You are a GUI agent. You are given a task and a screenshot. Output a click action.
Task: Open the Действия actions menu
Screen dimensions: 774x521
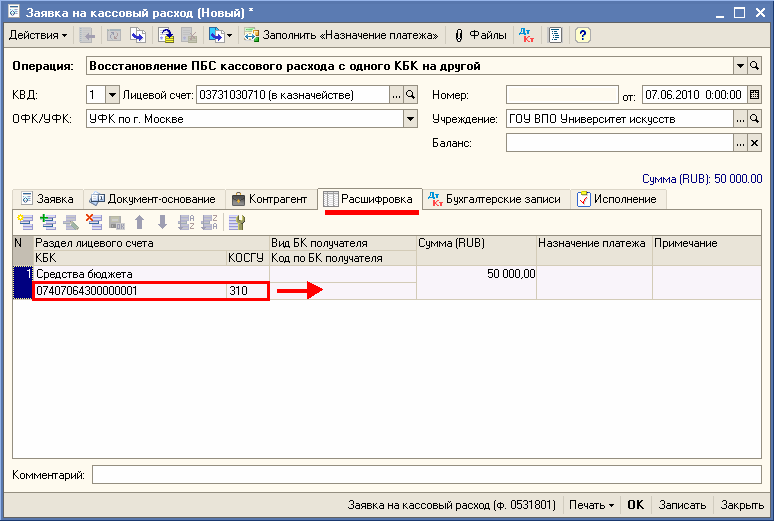(x=38, y=36)
